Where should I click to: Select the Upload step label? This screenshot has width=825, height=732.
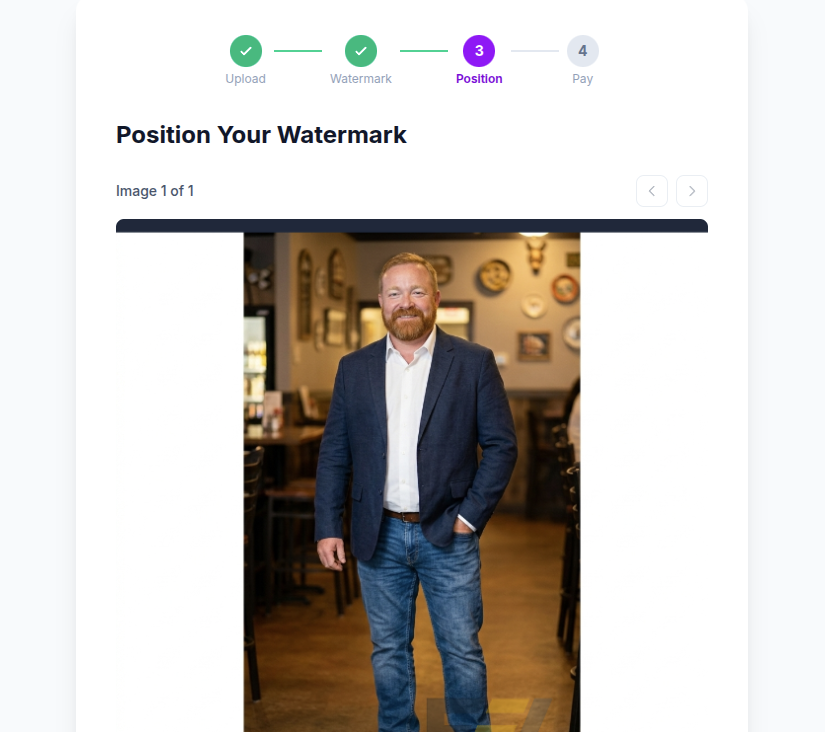(246, 78)
